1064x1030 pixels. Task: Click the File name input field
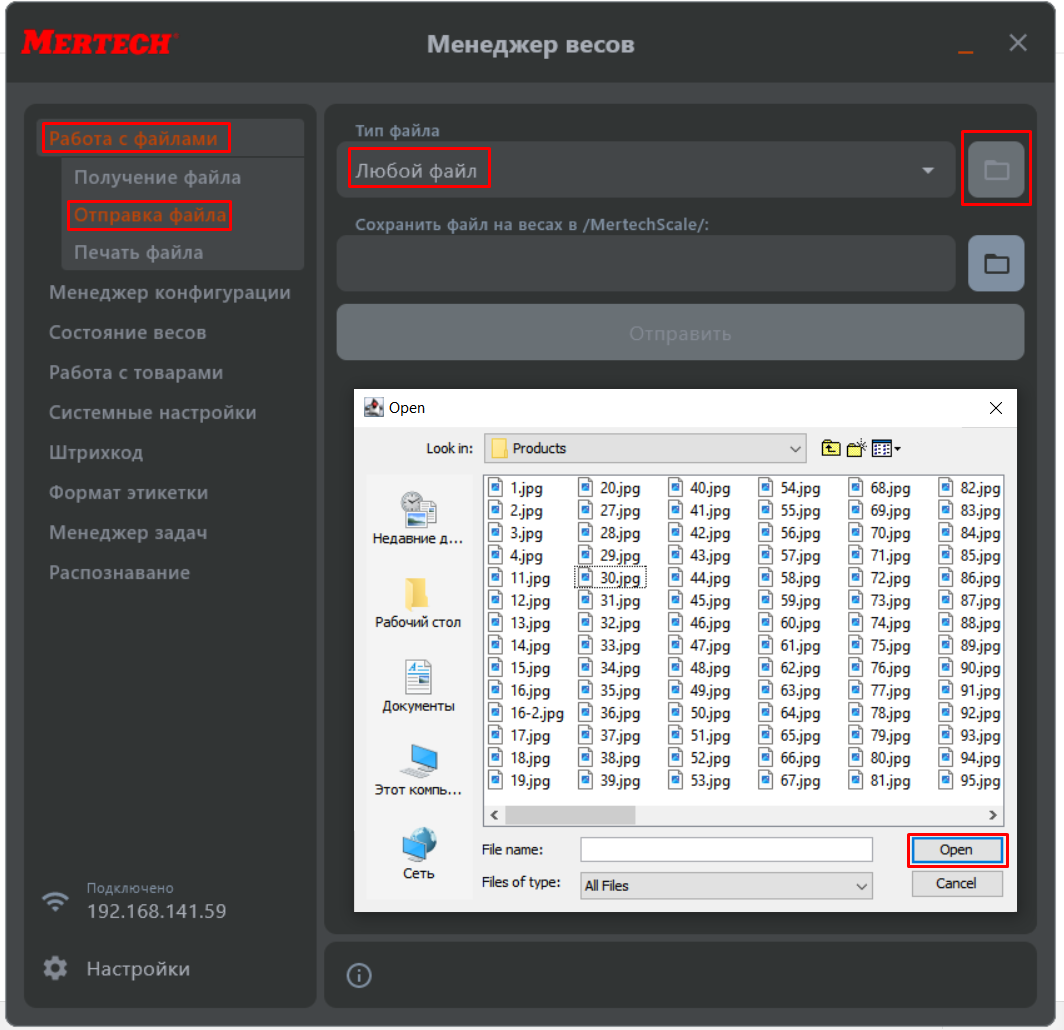[x=726, y=850]
